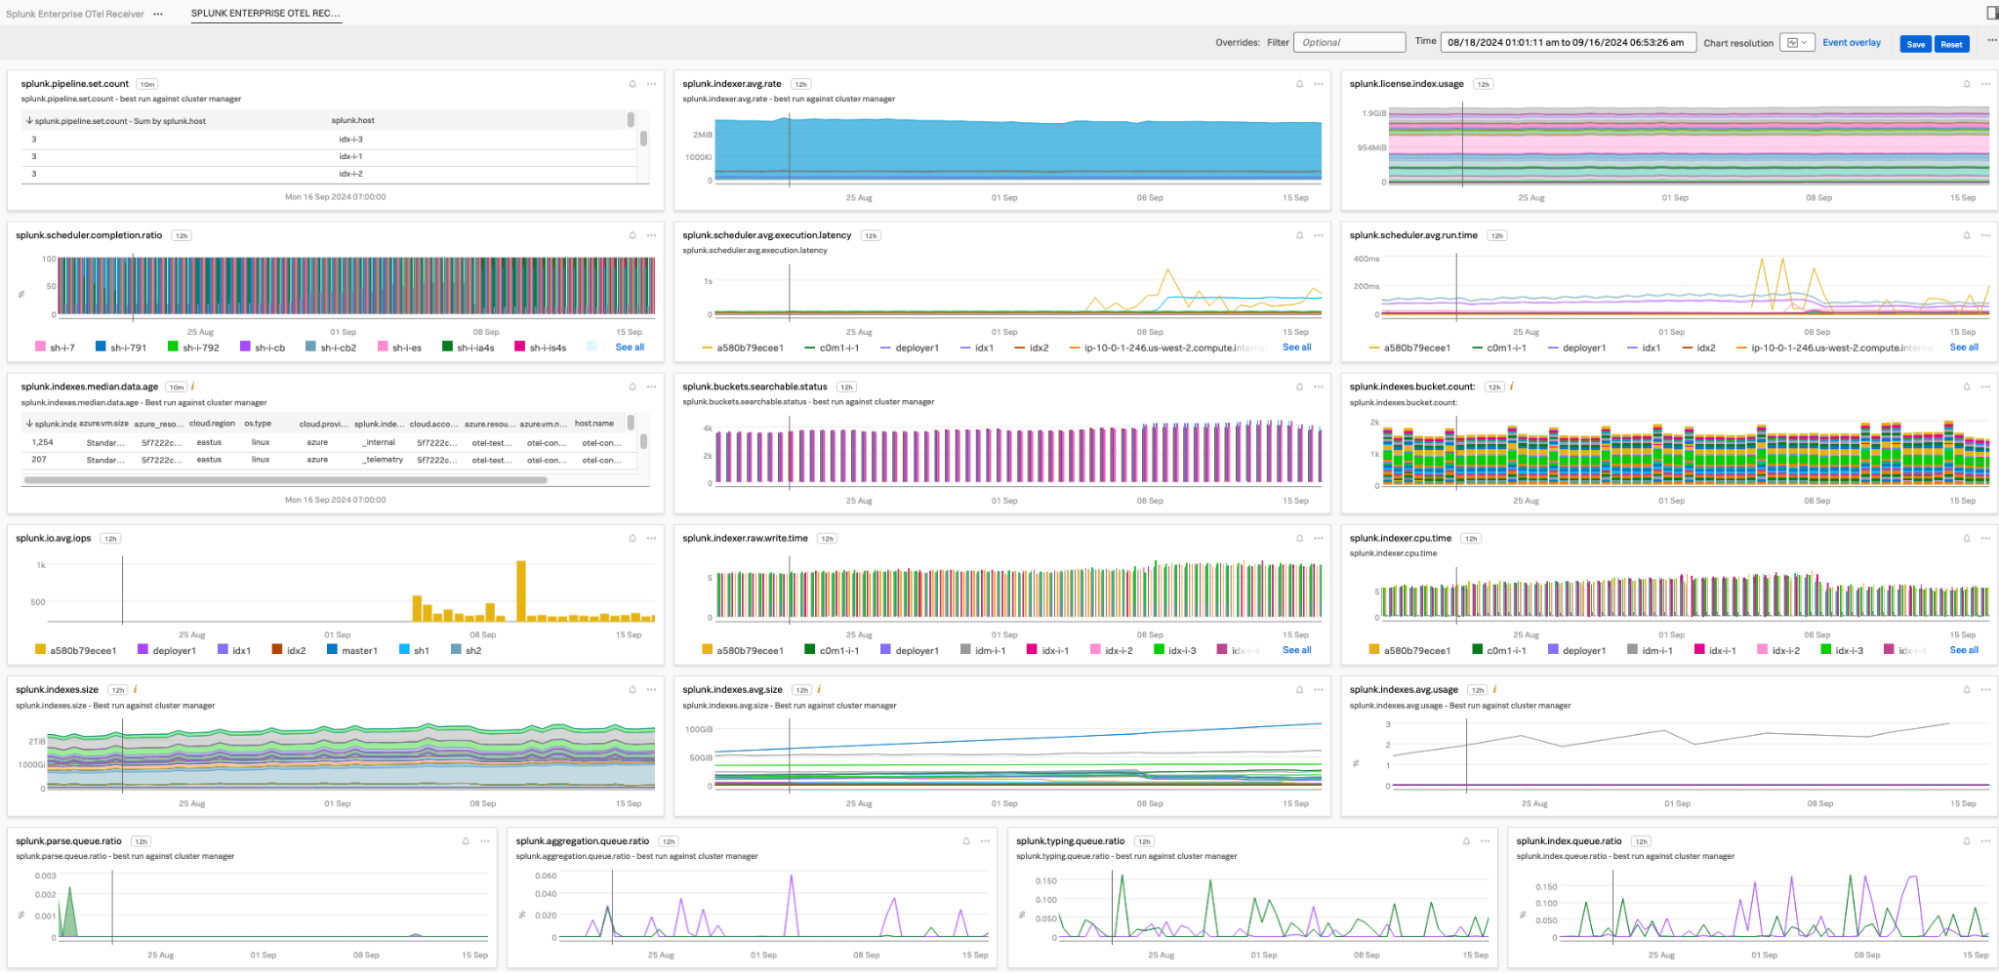Open the Event overlay link

tap(1851, 43)
